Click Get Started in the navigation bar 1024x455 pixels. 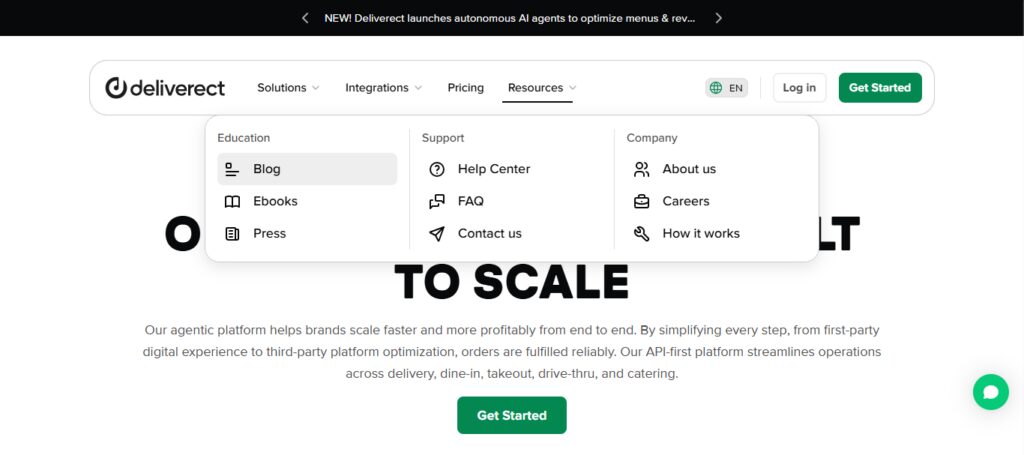pyautogui.click(x=880, y=87)
